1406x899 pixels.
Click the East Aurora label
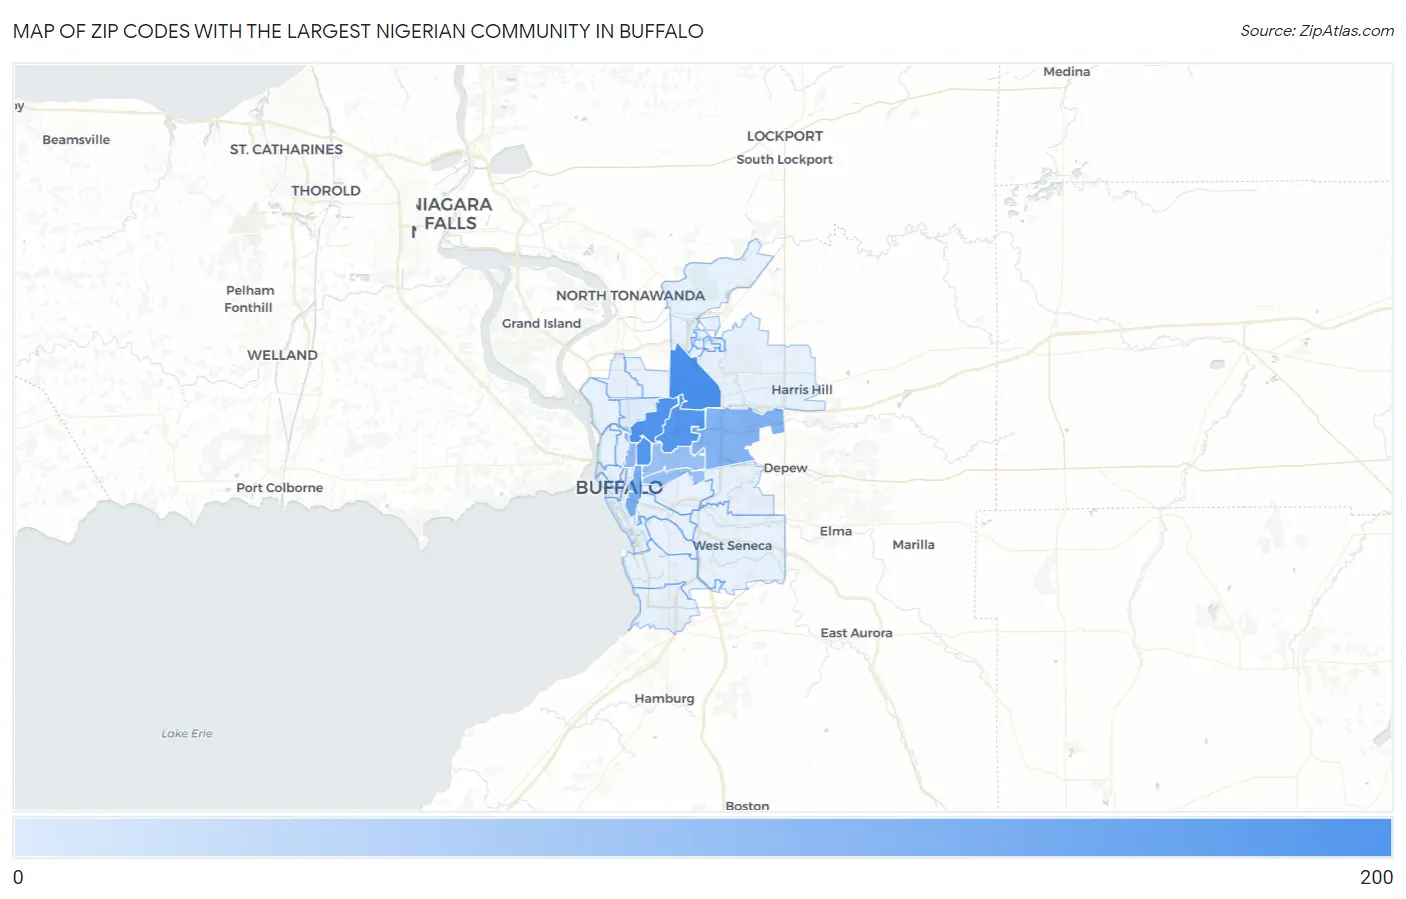(856, 632)
